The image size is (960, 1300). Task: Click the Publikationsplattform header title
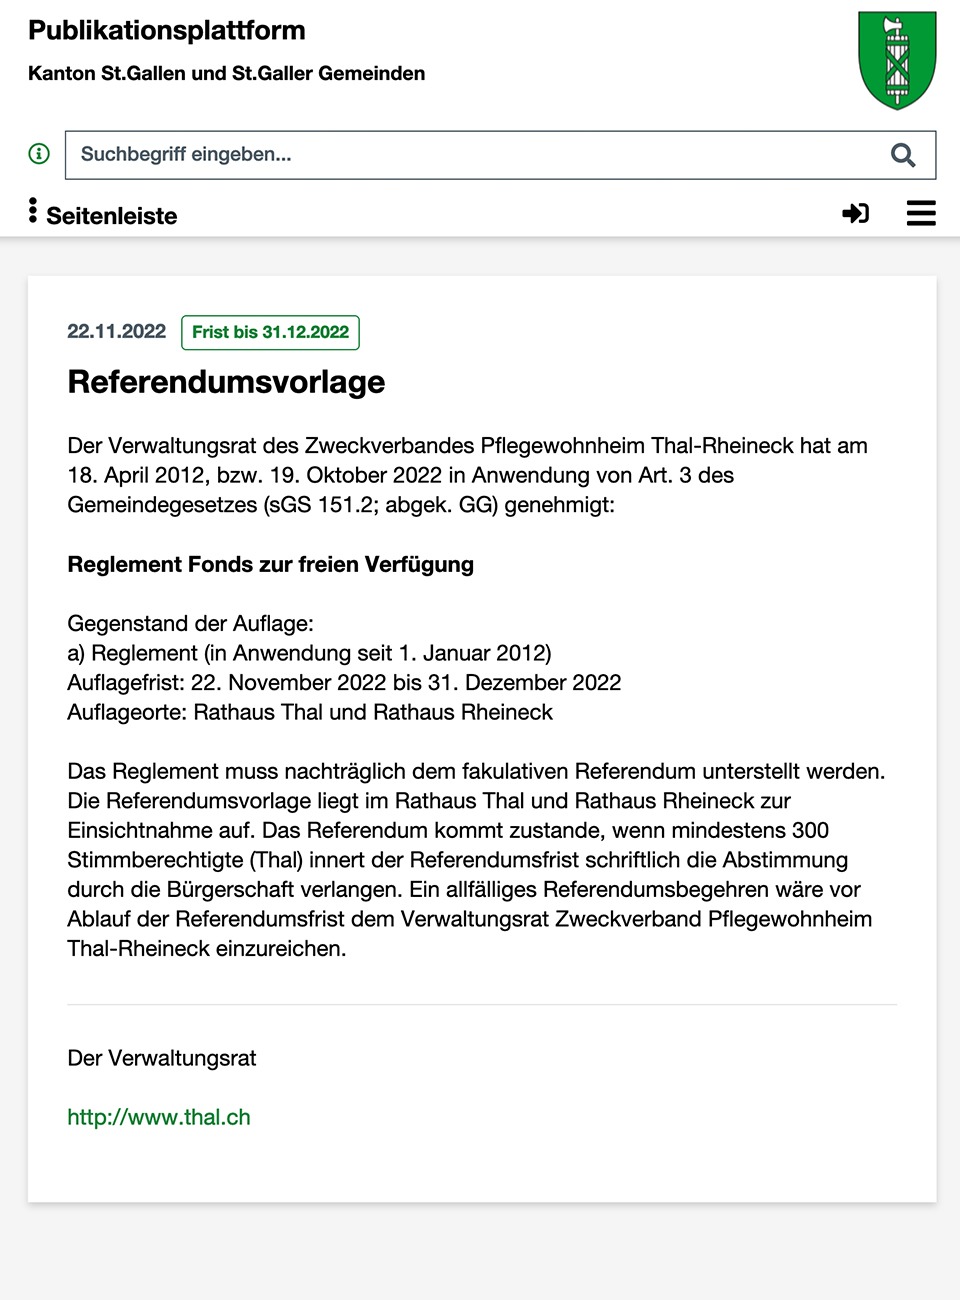(x=166, y=31)
